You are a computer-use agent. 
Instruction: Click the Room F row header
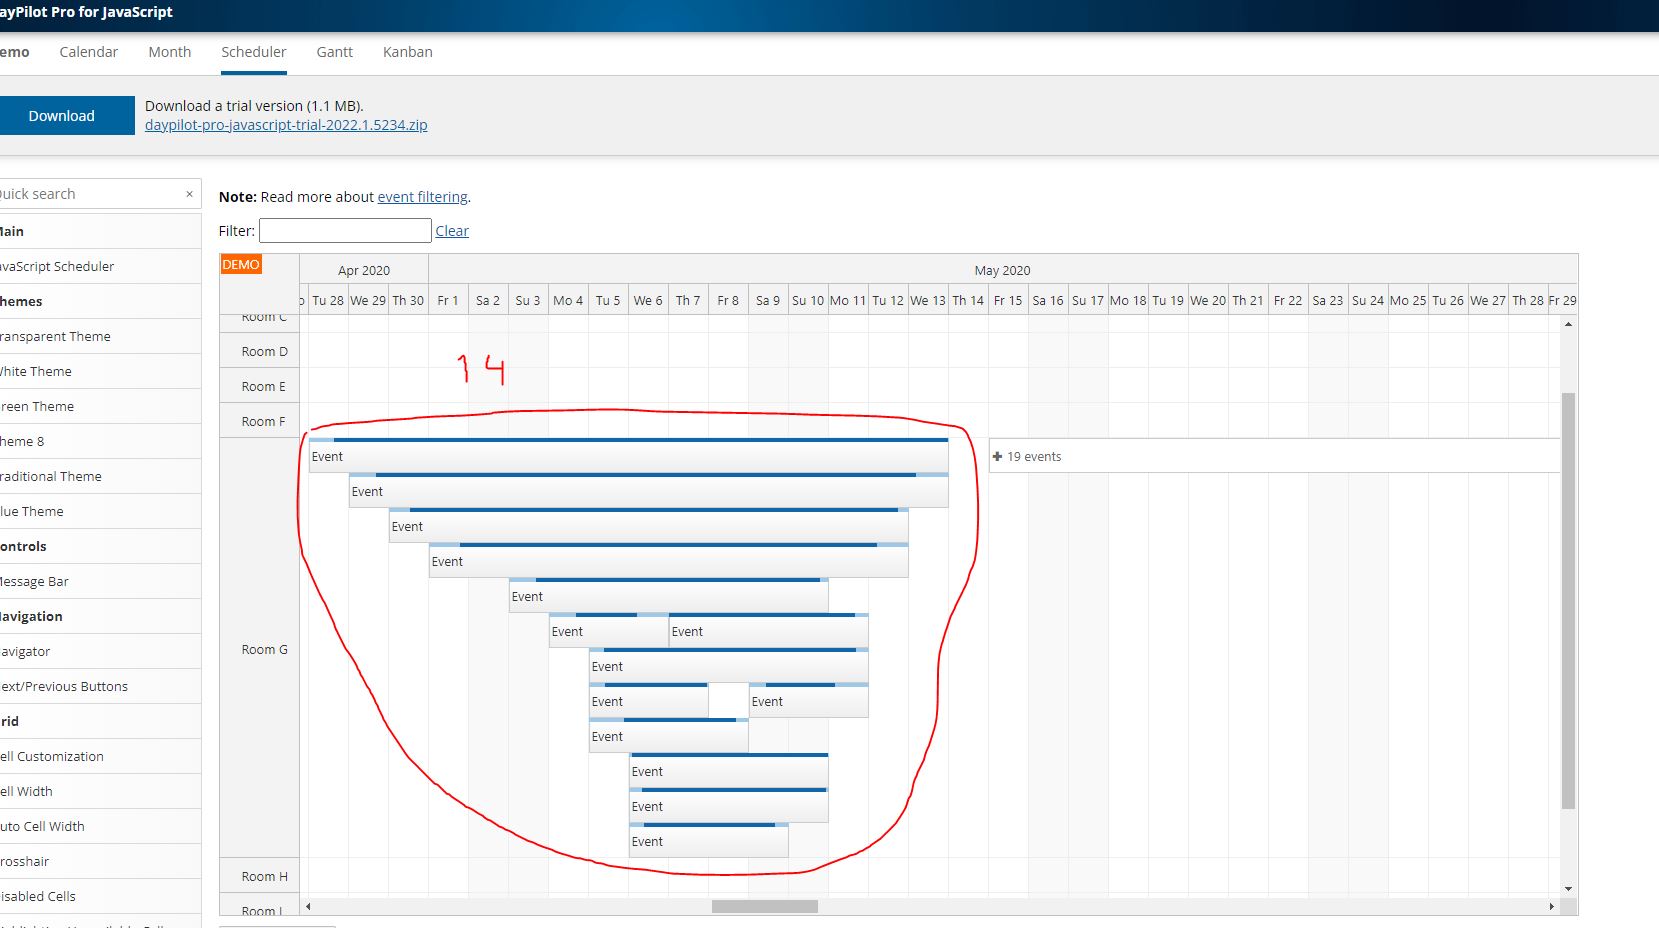260,421
